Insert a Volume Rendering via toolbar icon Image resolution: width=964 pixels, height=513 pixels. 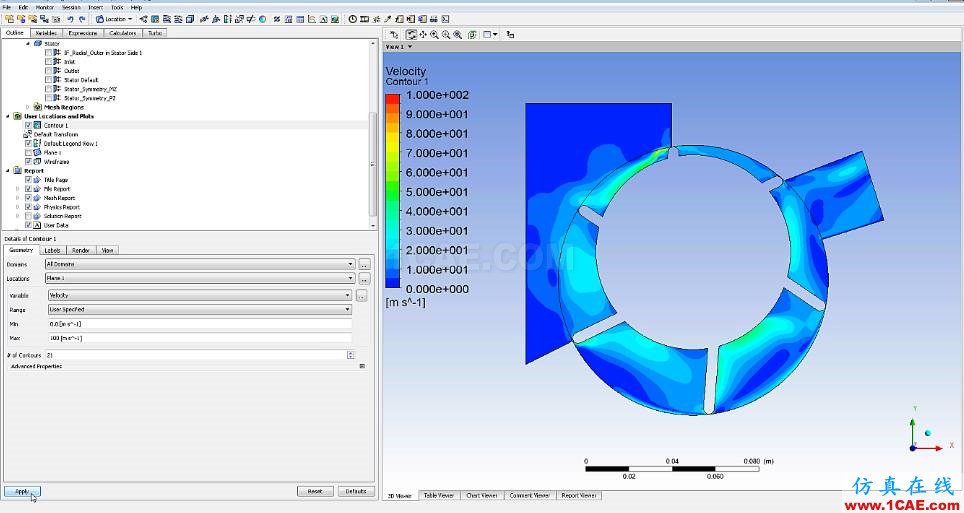[189, 19]
